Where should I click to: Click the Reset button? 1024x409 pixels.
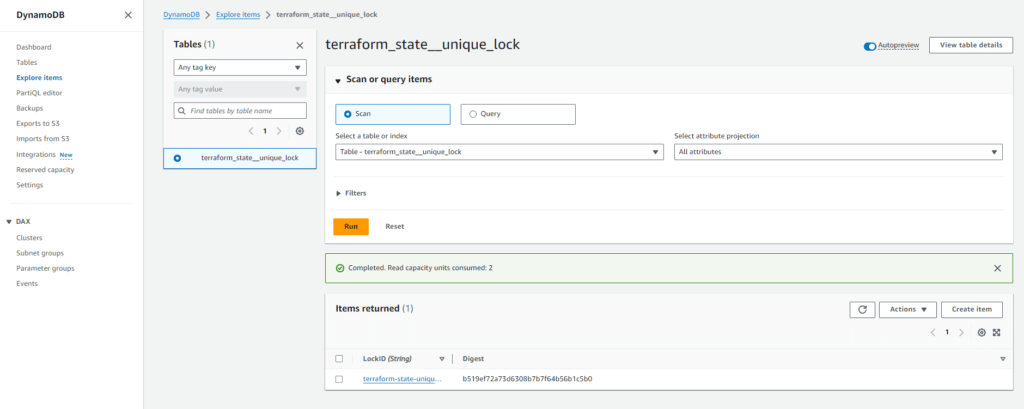[x=394, y=227]
